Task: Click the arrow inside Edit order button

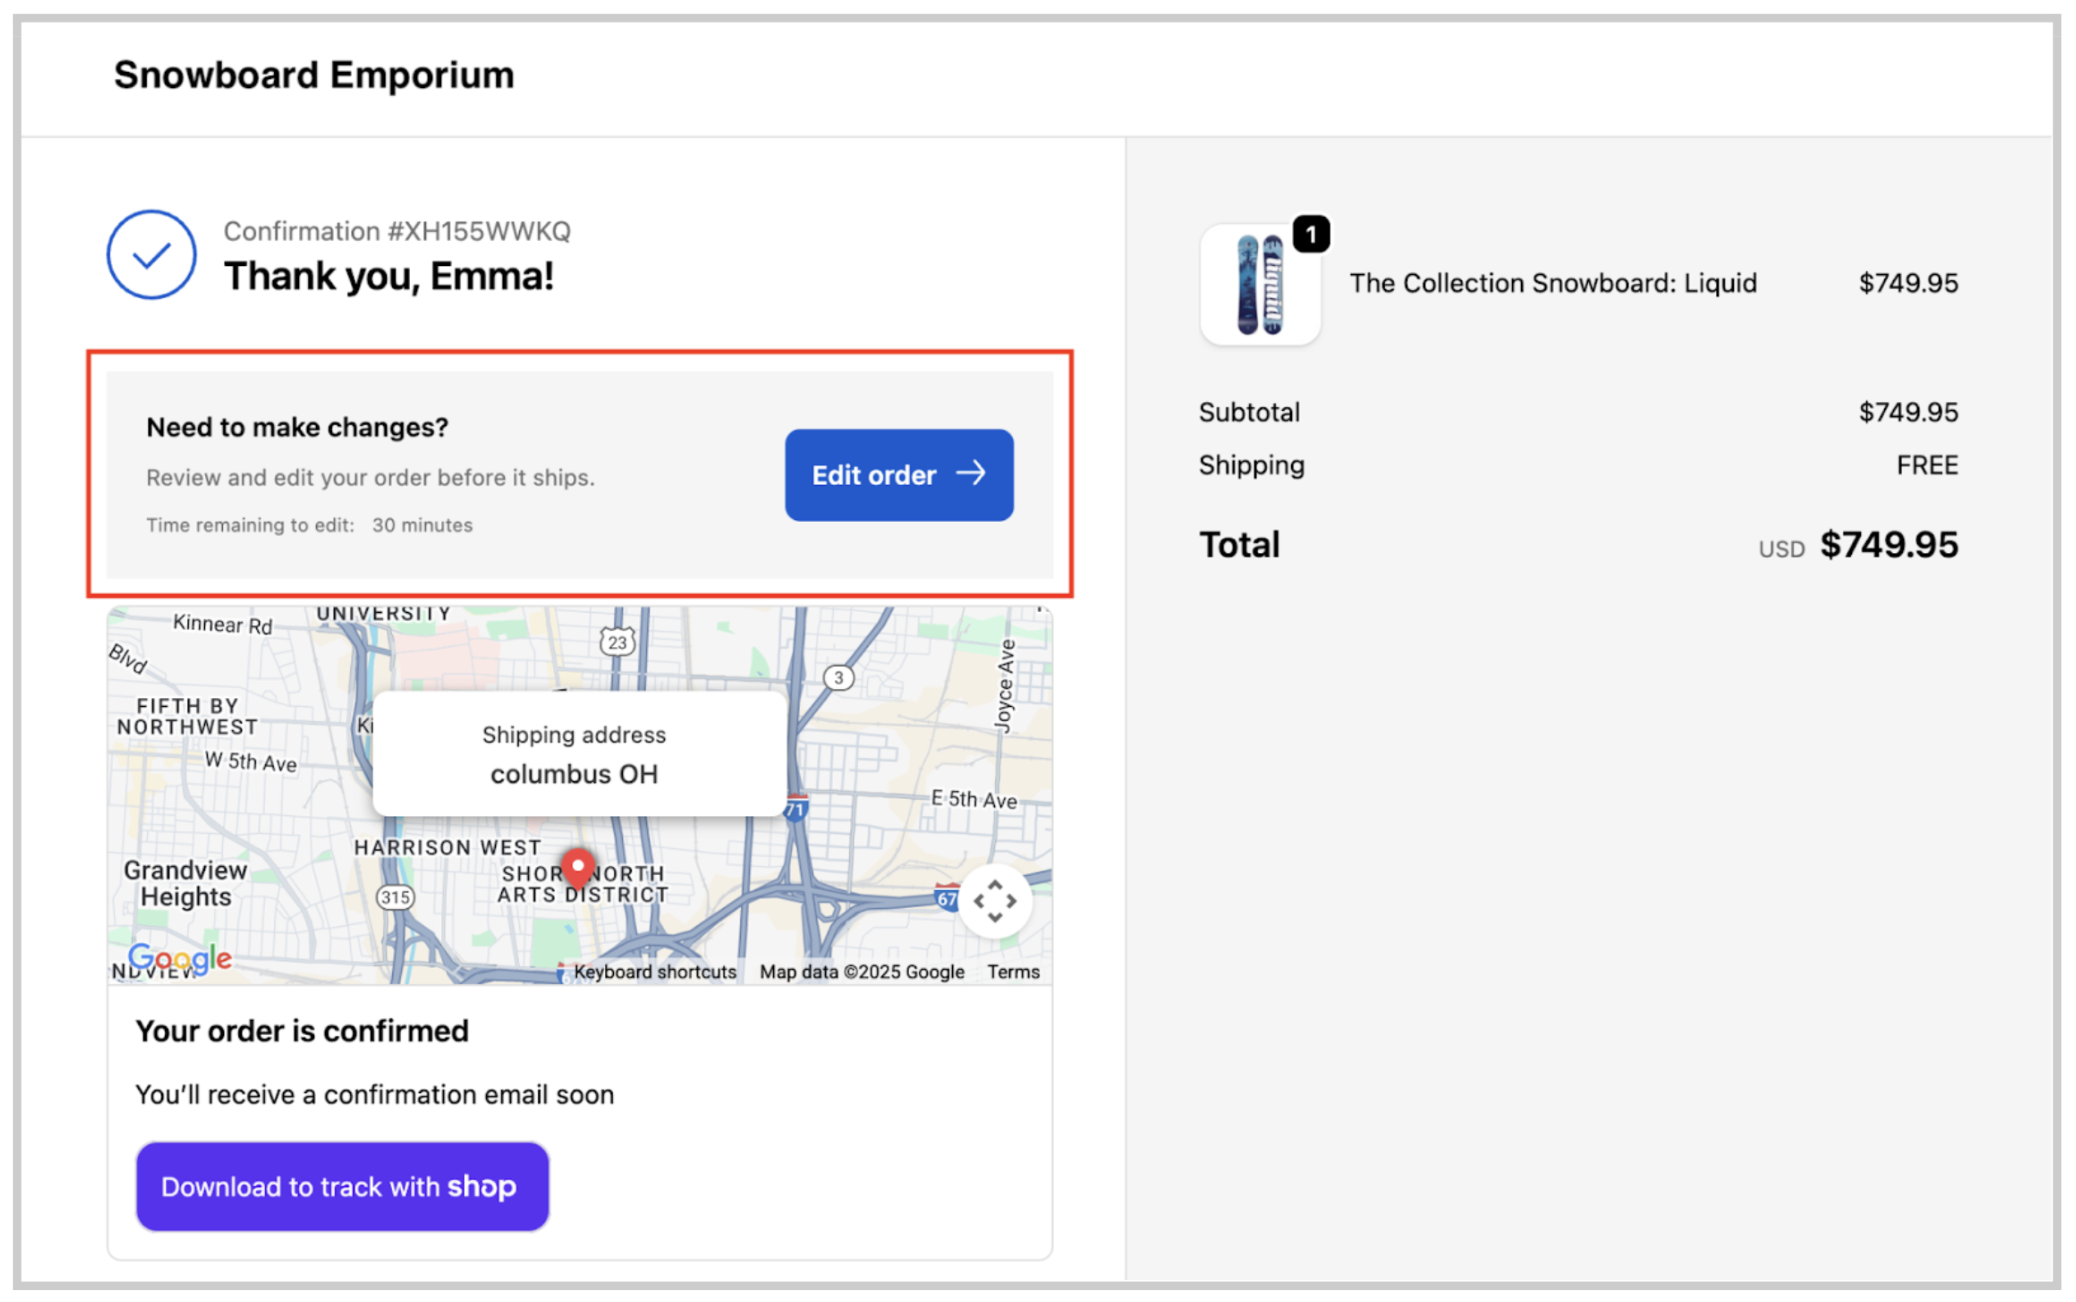Action: pyautogui.click(x=971, y=474)
